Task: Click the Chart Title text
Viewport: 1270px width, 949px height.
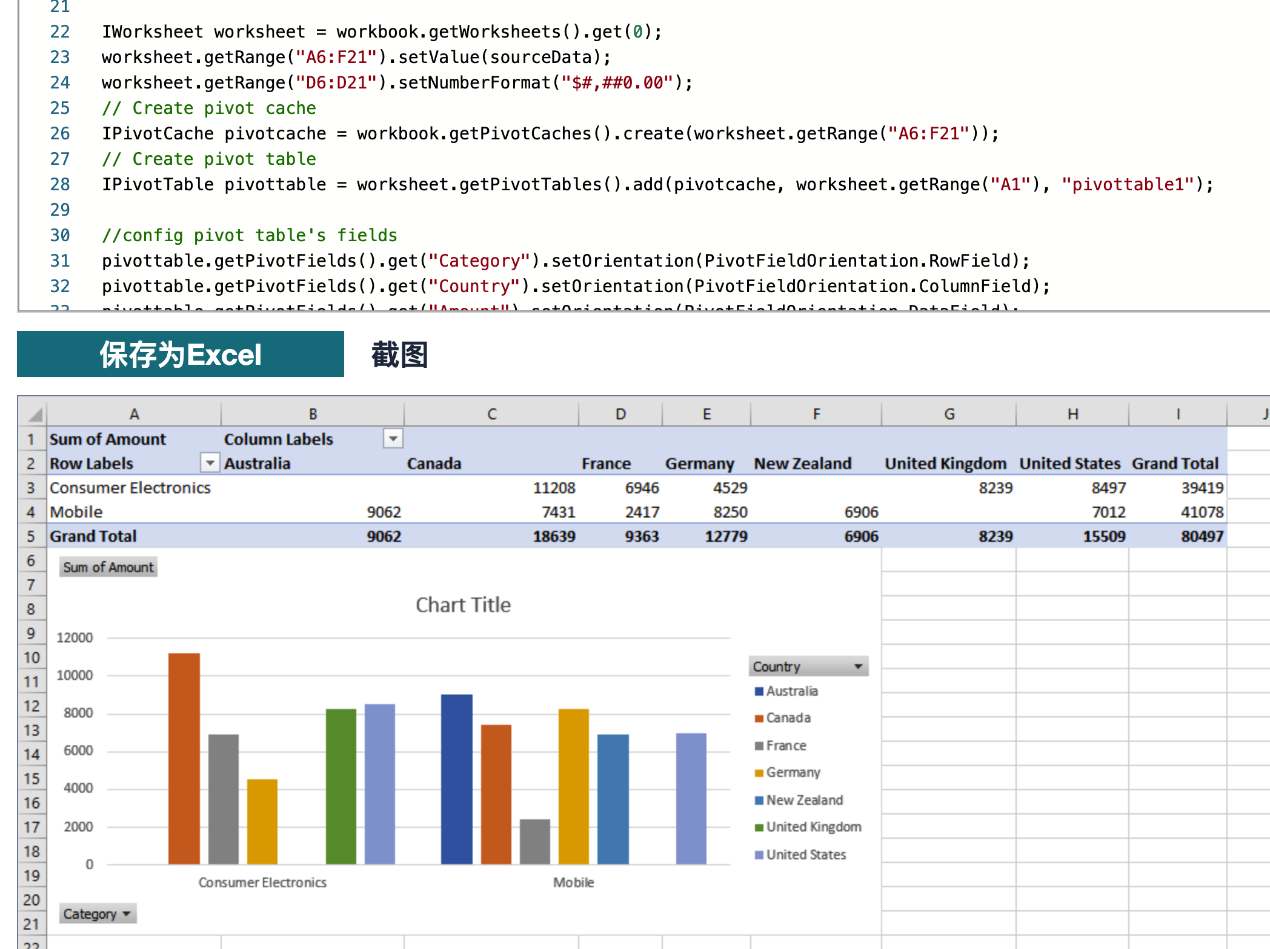Action: [463, 604]
